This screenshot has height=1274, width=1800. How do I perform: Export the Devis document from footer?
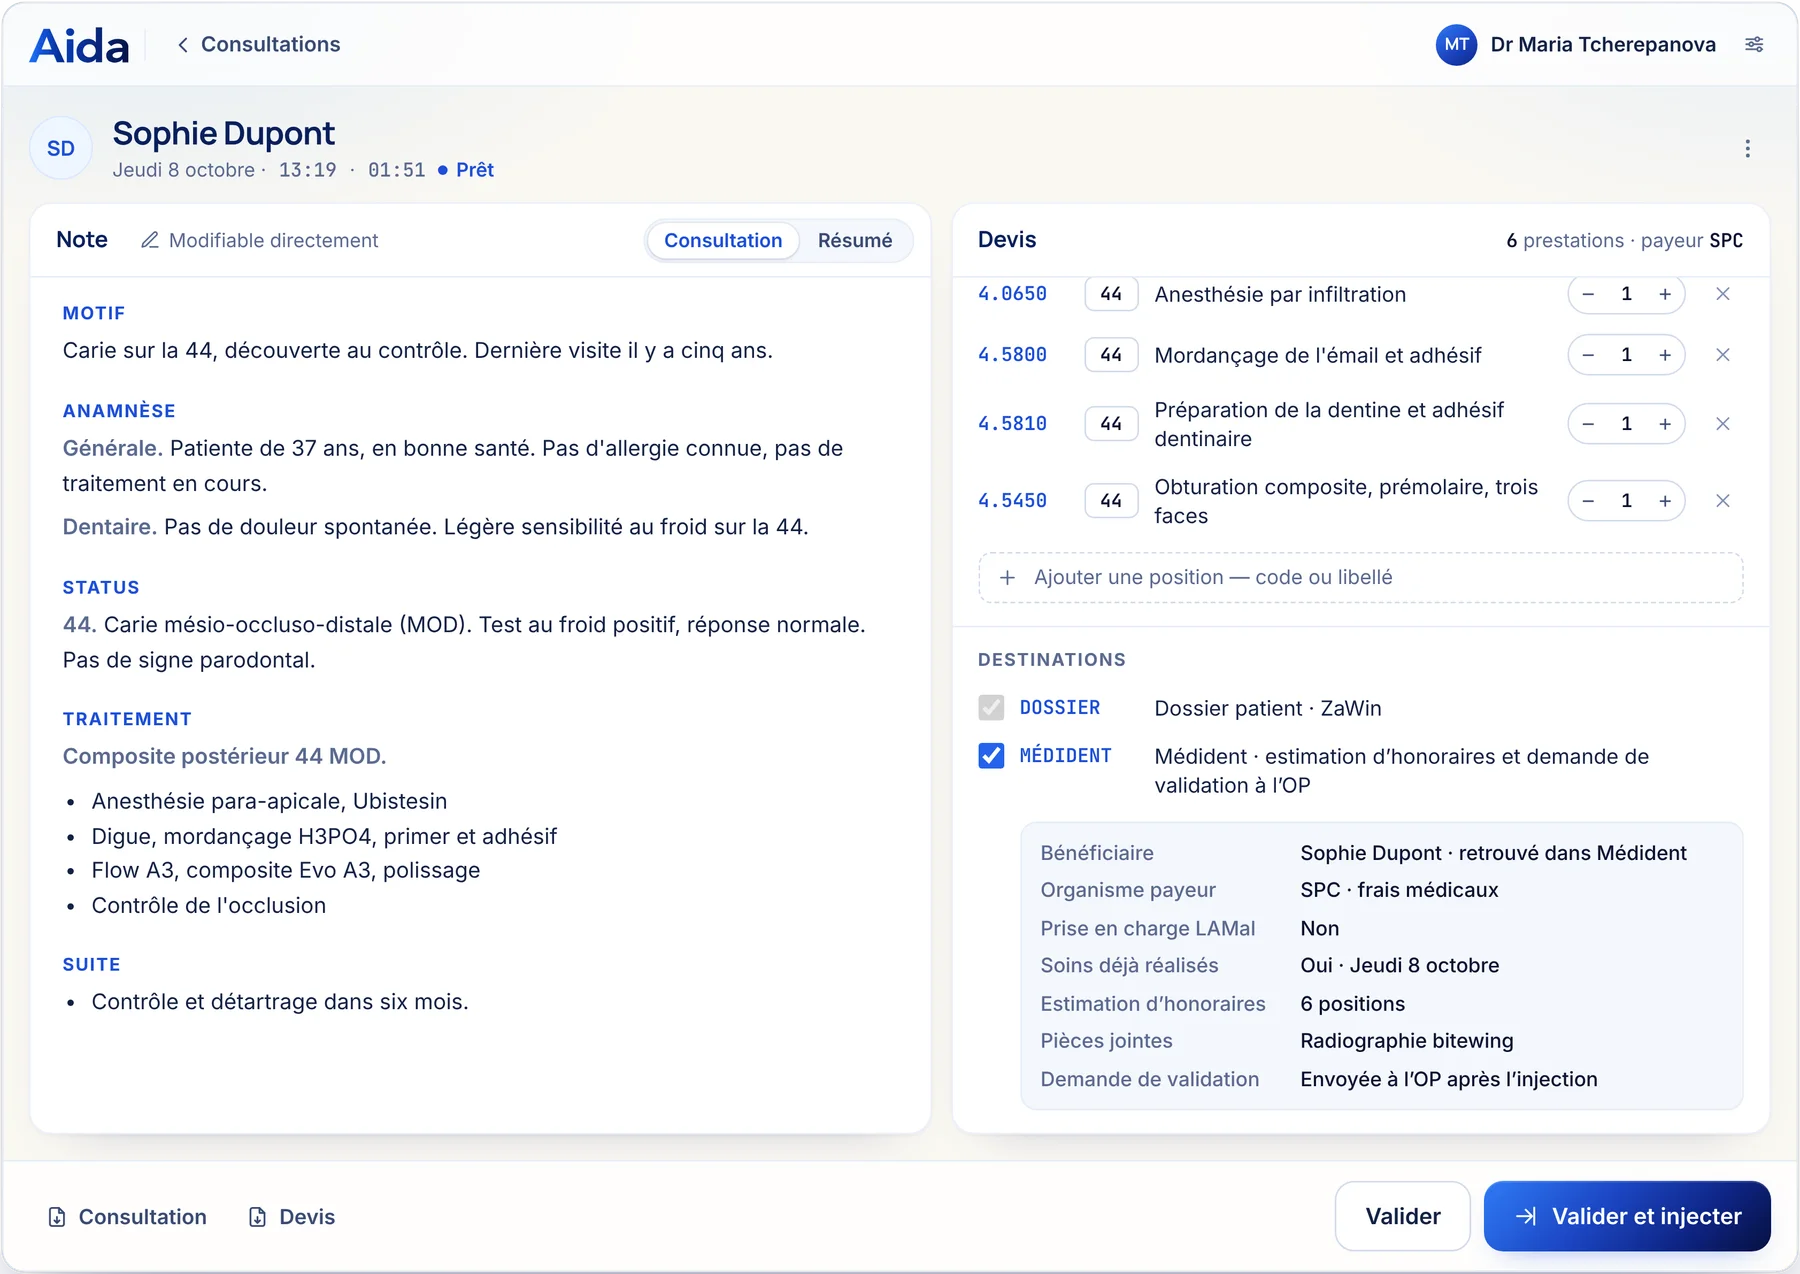point(291,1217)
